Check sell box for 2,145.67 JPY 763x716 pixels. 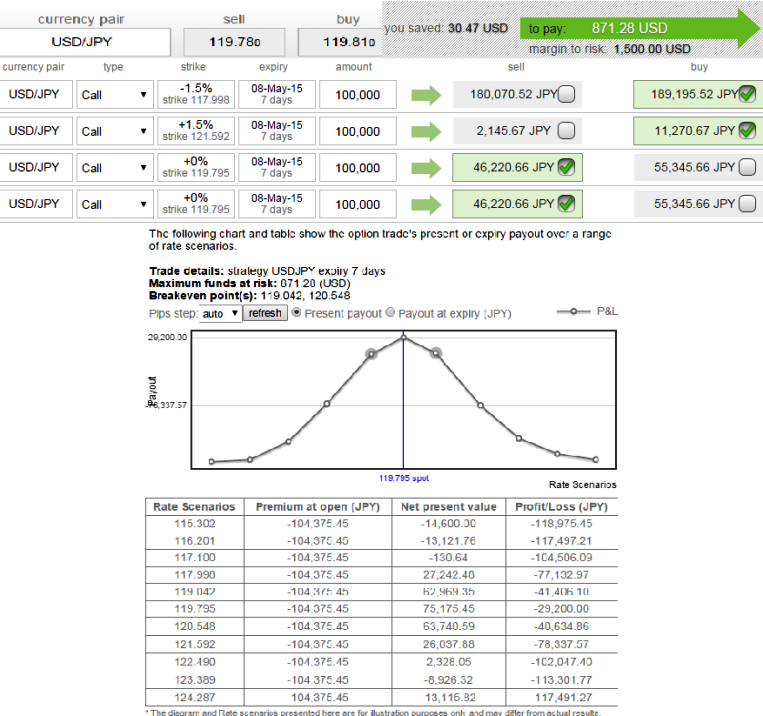point(566,131)
